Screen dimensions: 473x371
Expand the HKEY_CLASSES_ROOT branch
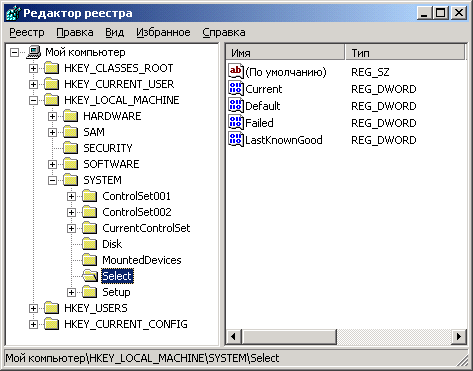click(33, 68)
